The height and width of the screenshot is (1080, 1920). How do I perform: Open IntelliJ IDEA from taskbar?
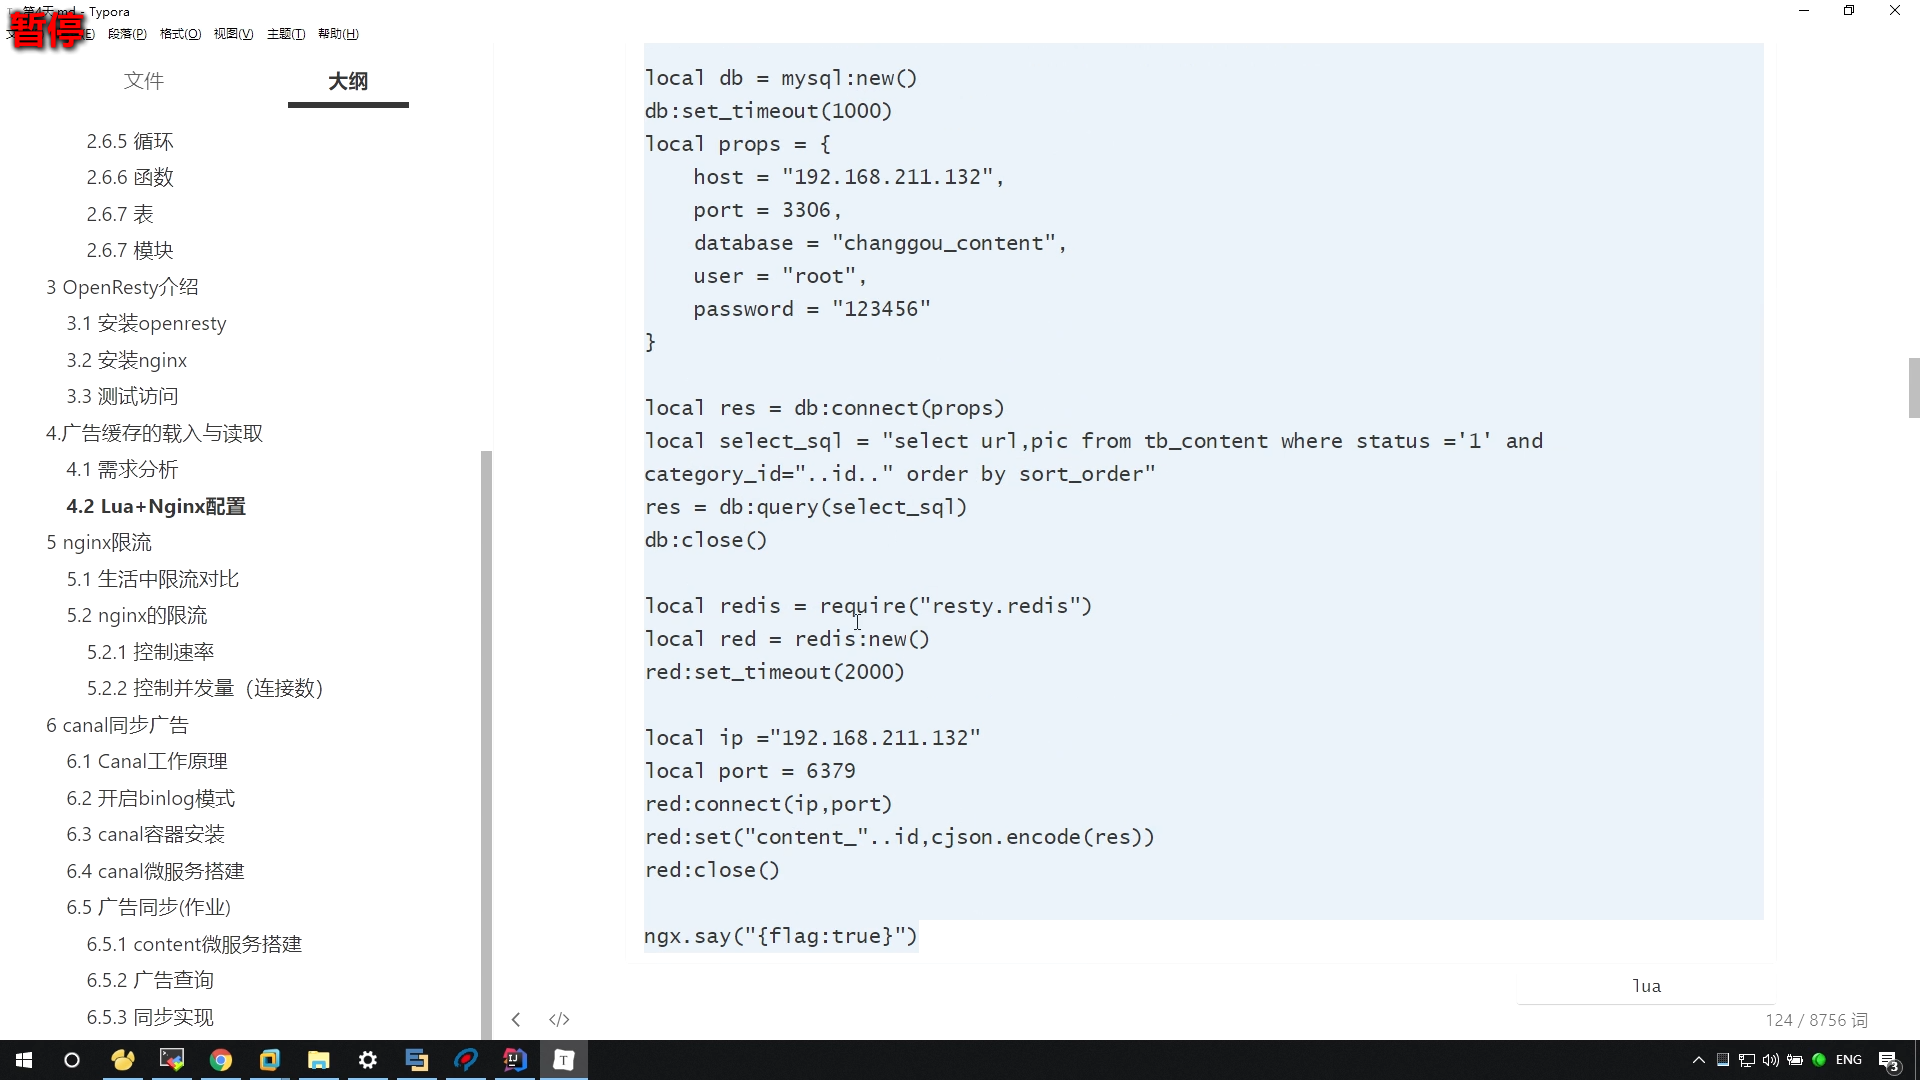pyautogui.click(x=515, y=1060)
